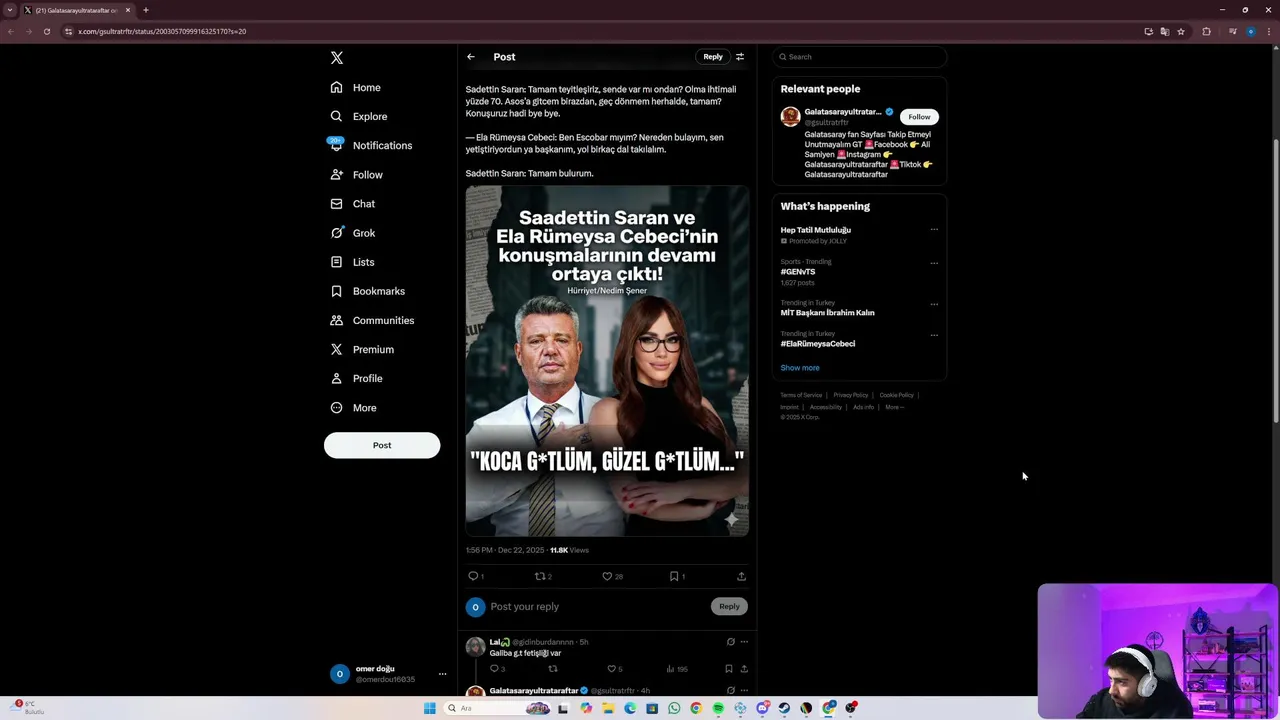Share the main post
The image size is (1280, 720).
pos(741,576)
